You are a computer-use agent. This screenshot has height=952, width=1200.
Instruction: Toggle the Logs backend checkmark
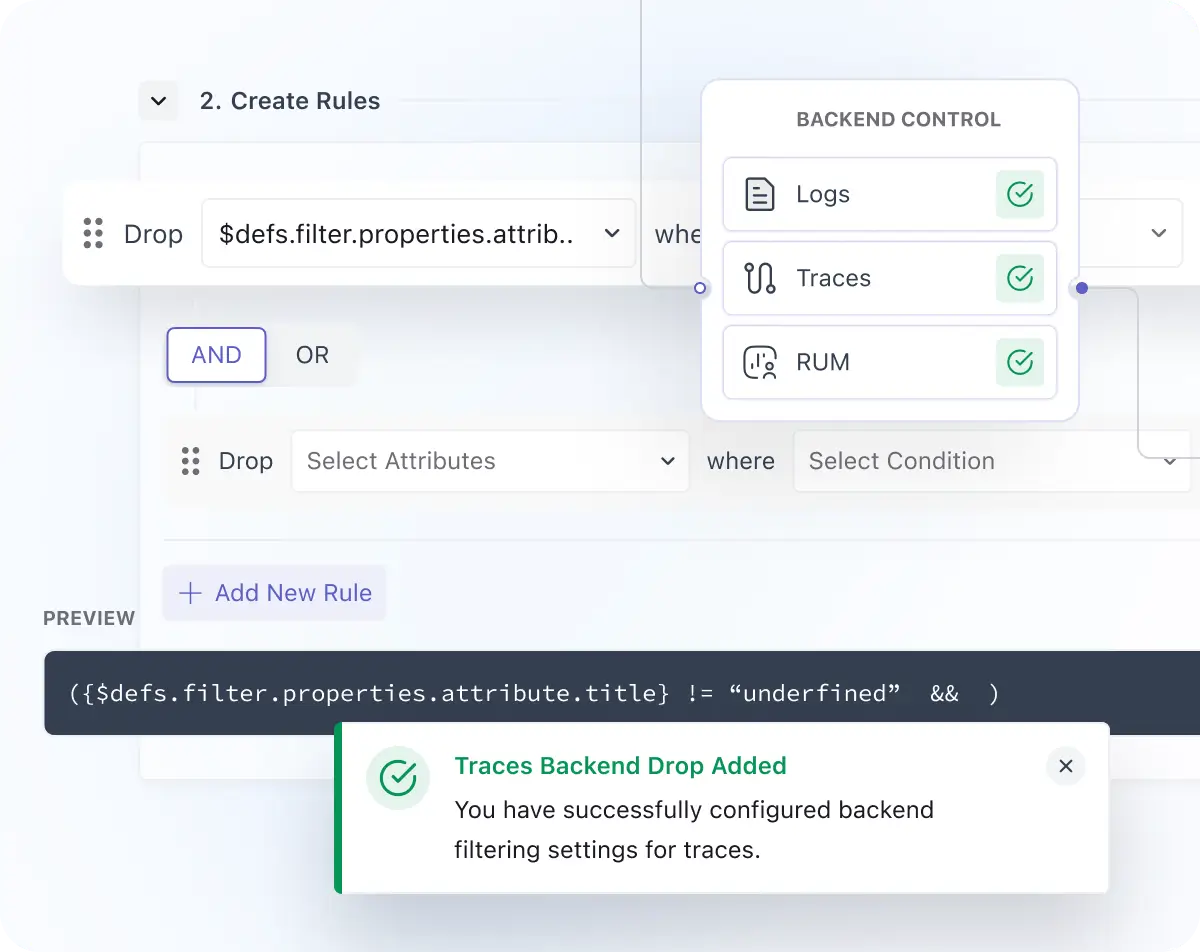pyautogui.click(x=1020, y=195)
